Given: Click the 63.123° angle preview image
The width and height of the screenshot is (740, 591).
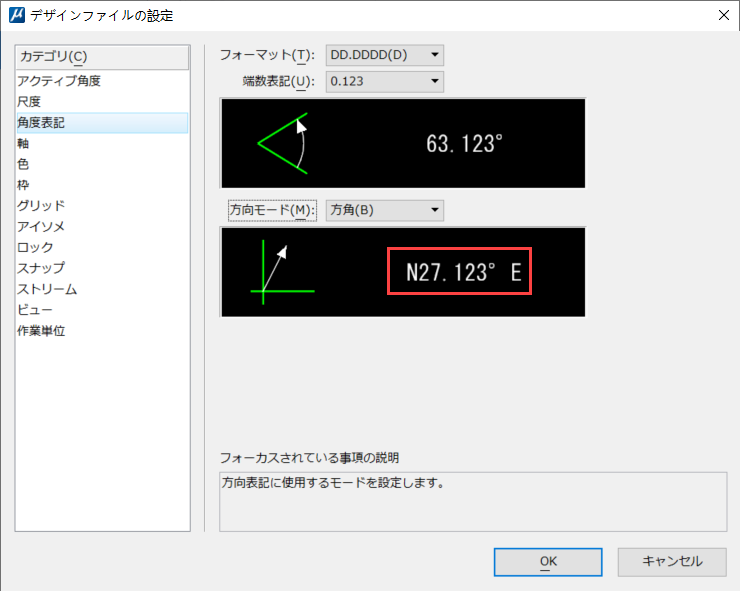Looking at the screenshot, I should pos(403,143).
